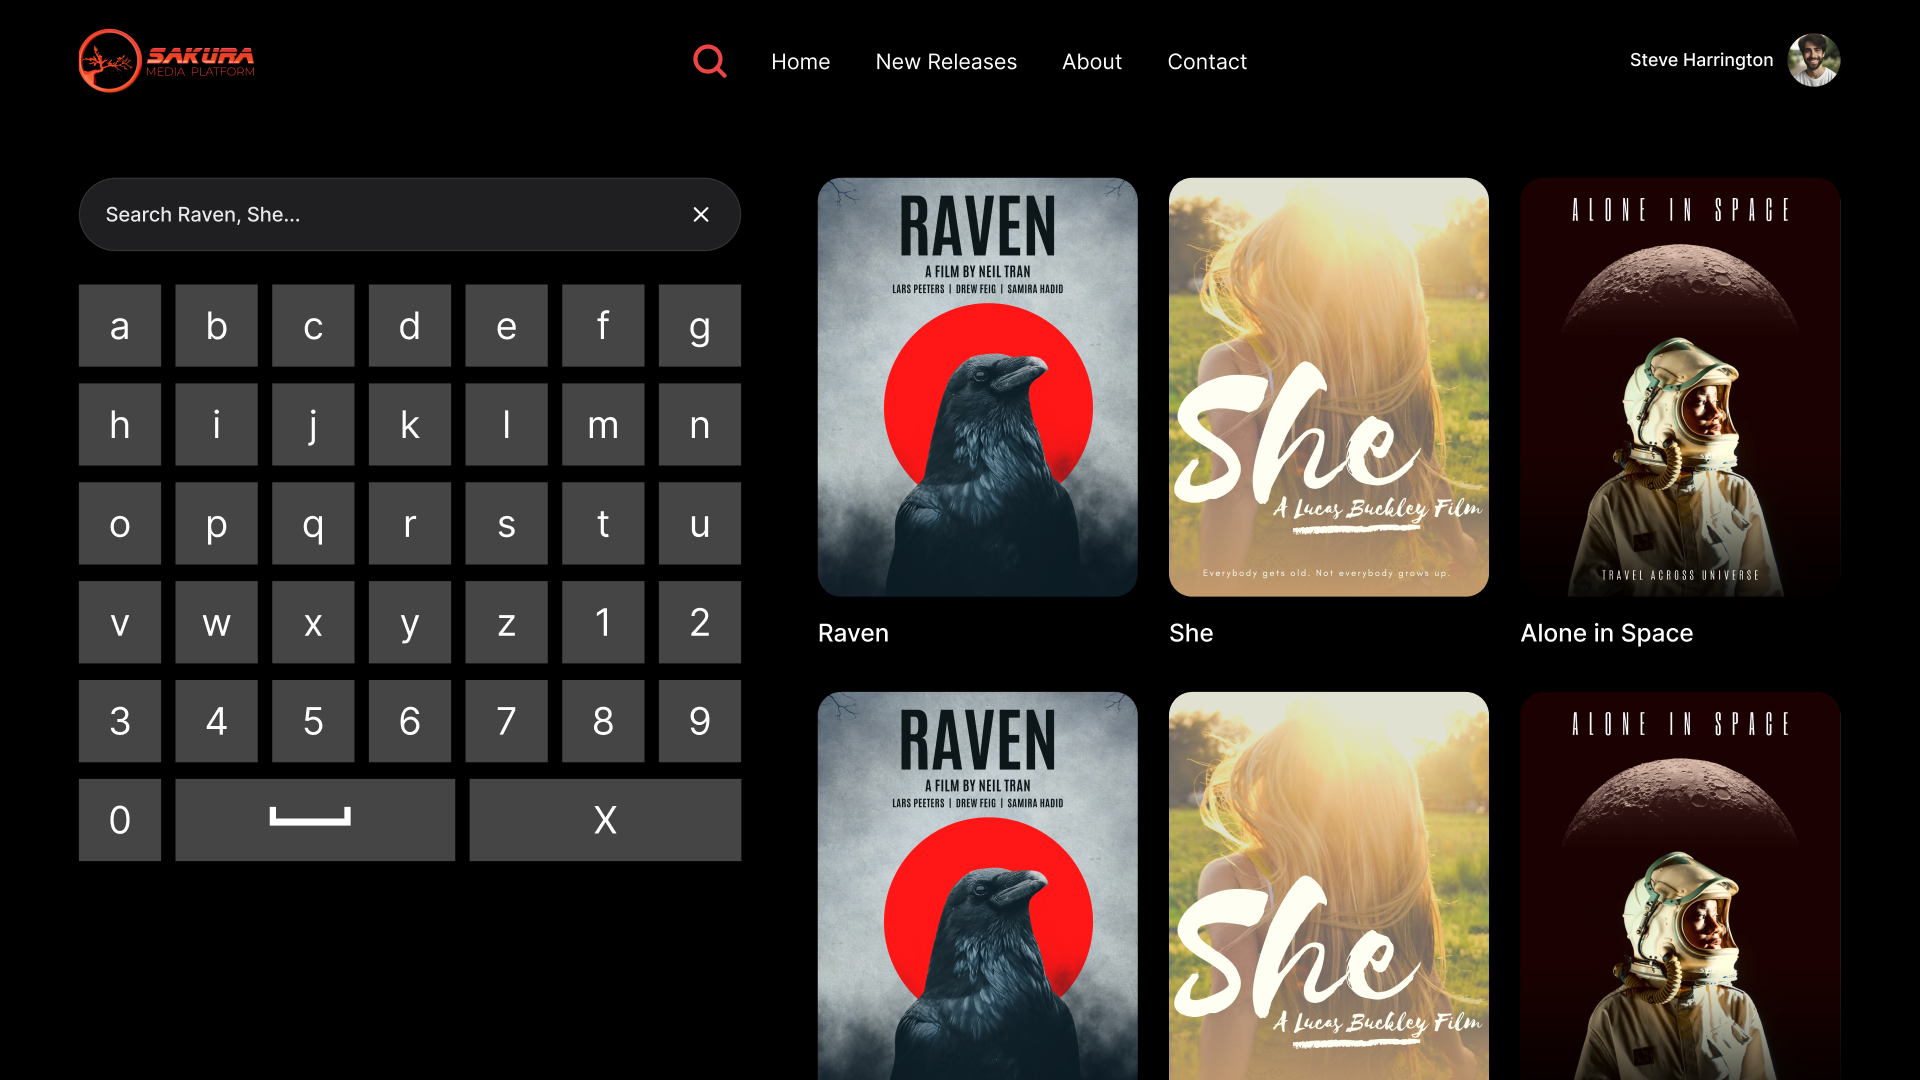Tap the letter k key

coord(410,425)
